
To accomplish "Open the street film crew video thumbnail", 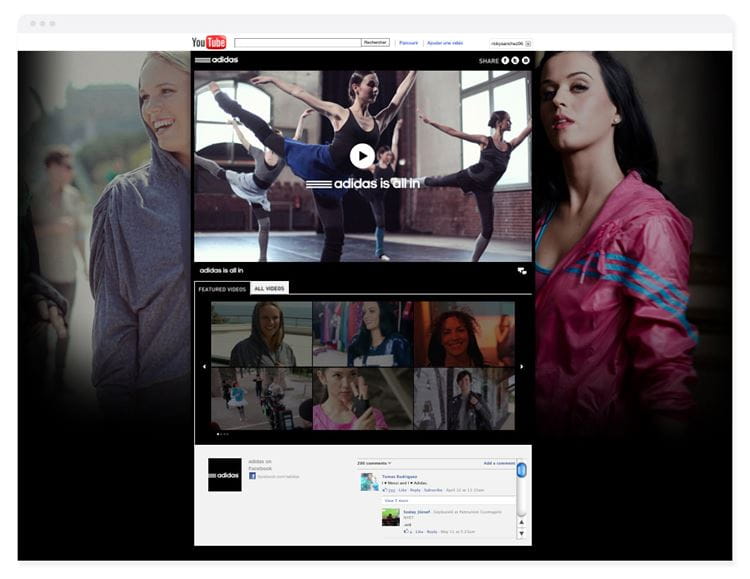I will click(x=261, y=399).
